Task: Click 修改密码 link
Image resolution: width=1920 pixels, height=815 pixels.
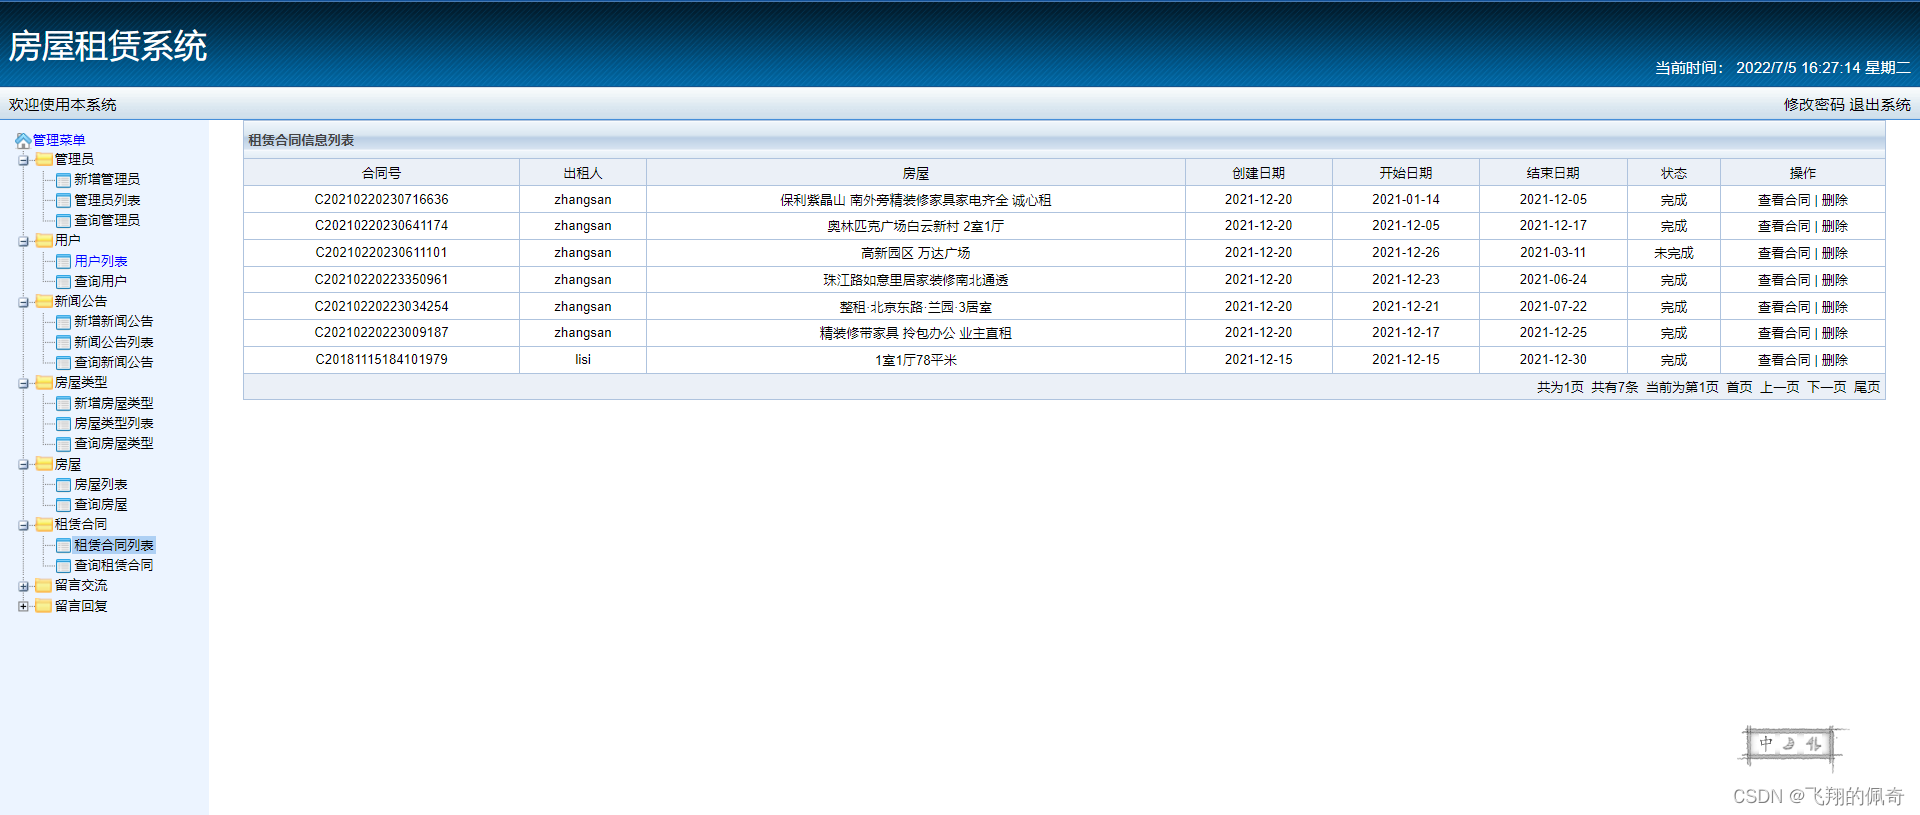Action: click(1813, 105)
